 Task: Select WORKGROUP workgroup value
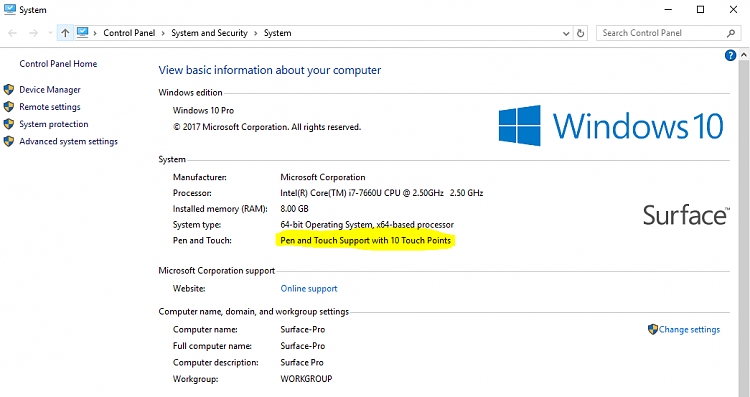(306, 378)
